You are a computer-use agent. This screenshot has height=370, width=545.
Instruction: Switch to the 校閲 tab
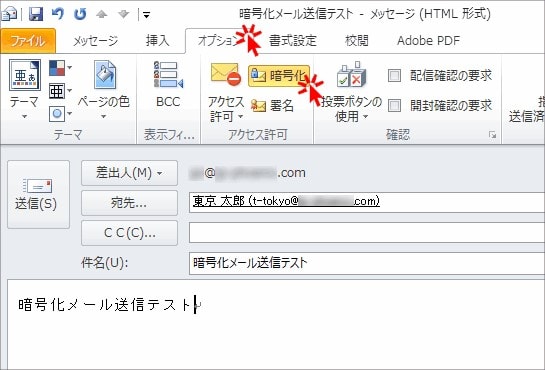357,41
